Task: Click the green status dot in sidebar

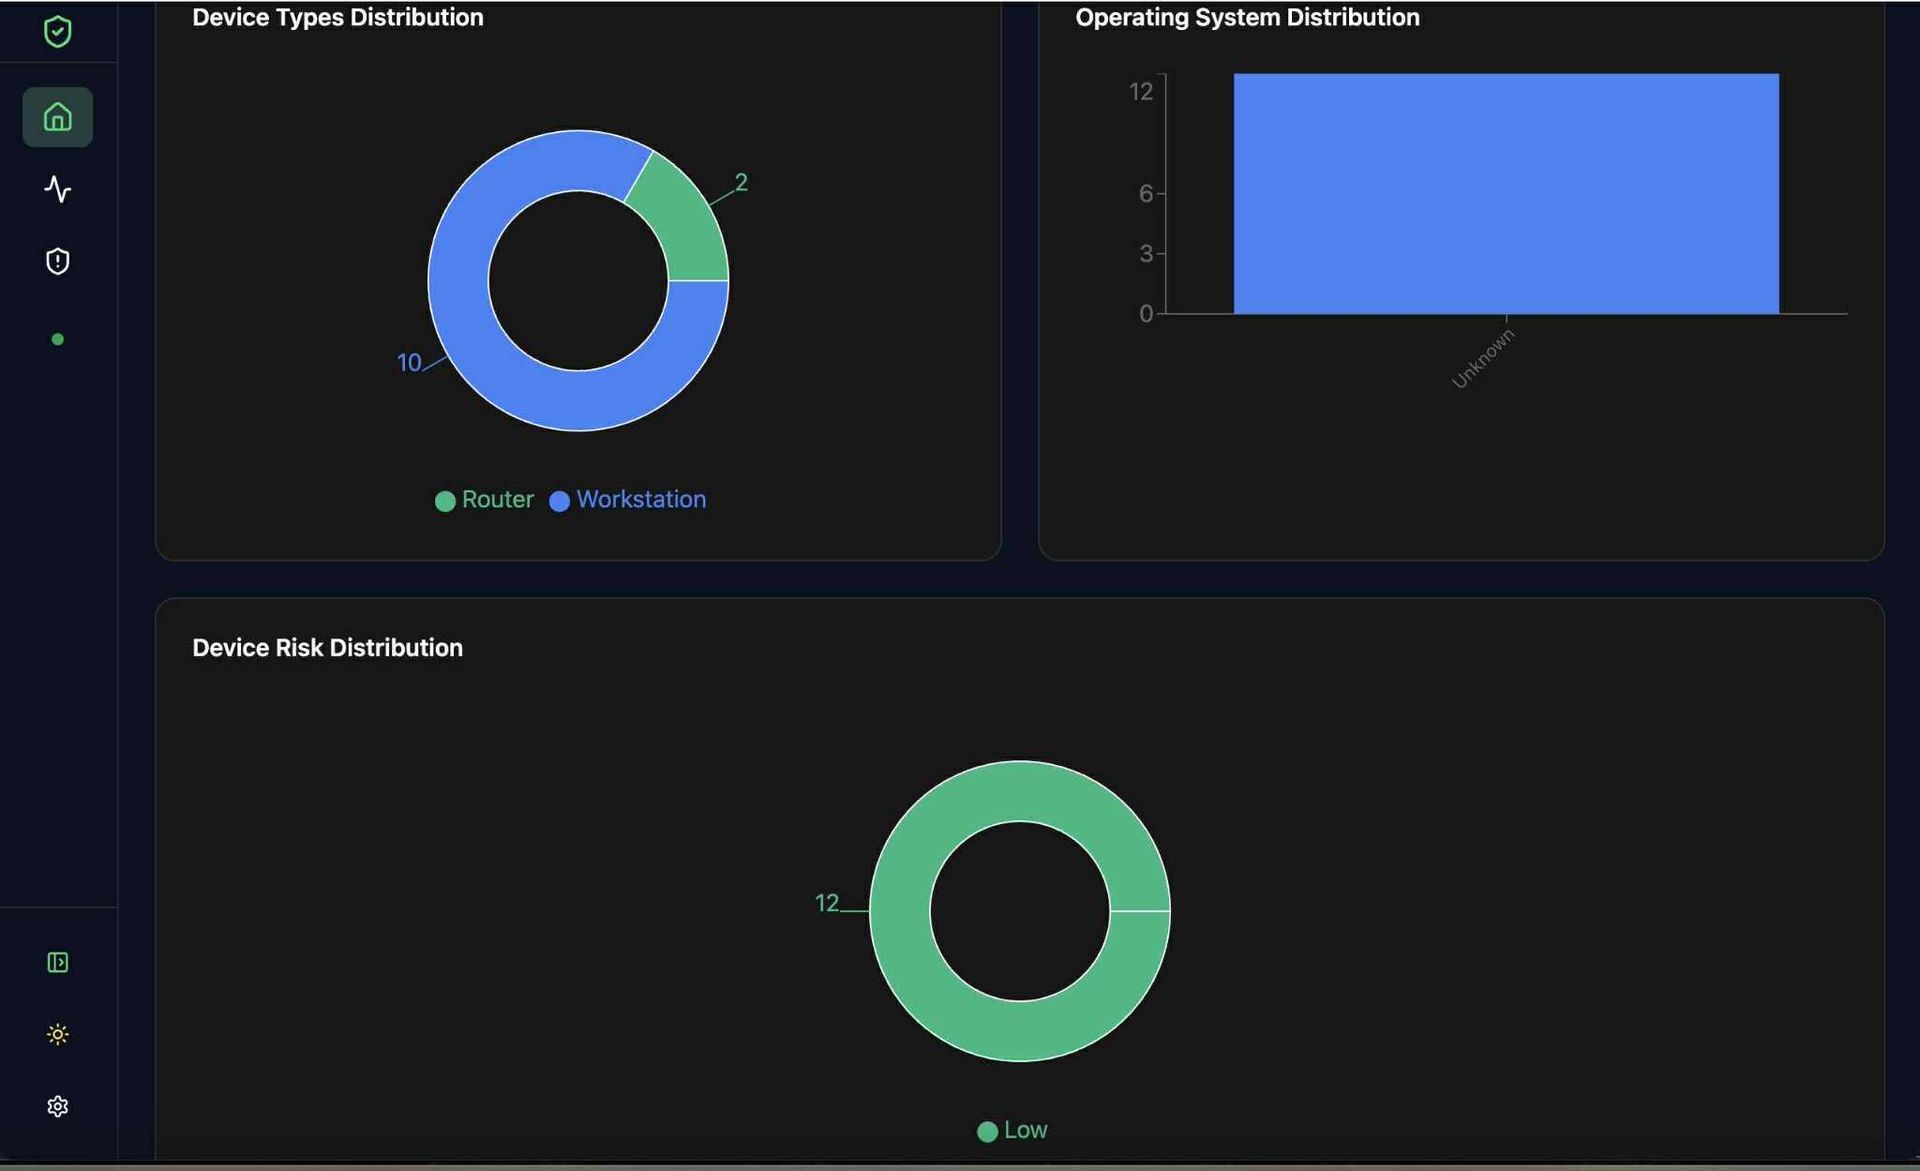Action: click(57, 339)
